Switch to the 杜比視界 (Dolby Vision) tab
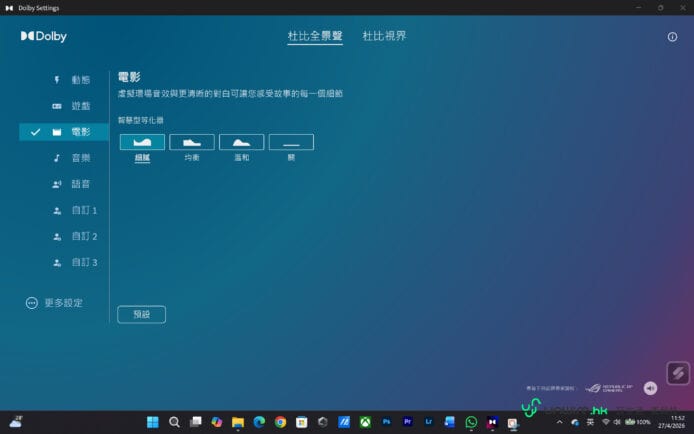The image size is (694, 434). 384,36
